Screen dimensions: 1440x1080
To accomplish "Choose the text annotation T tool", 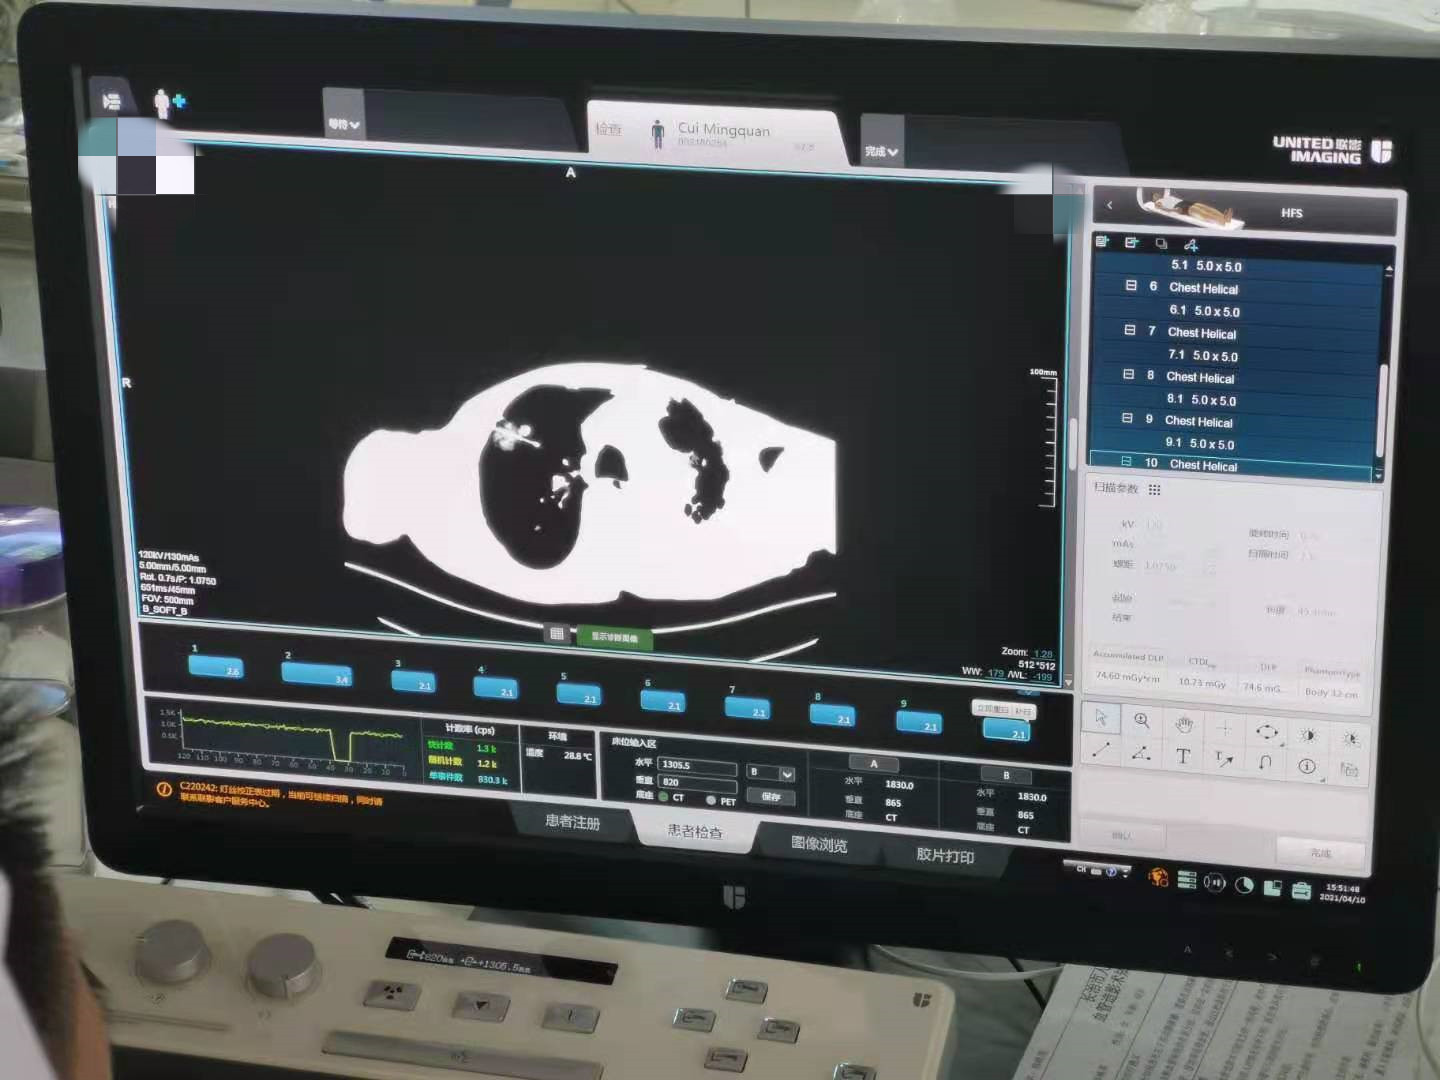I will click(x=1182, y=757).
